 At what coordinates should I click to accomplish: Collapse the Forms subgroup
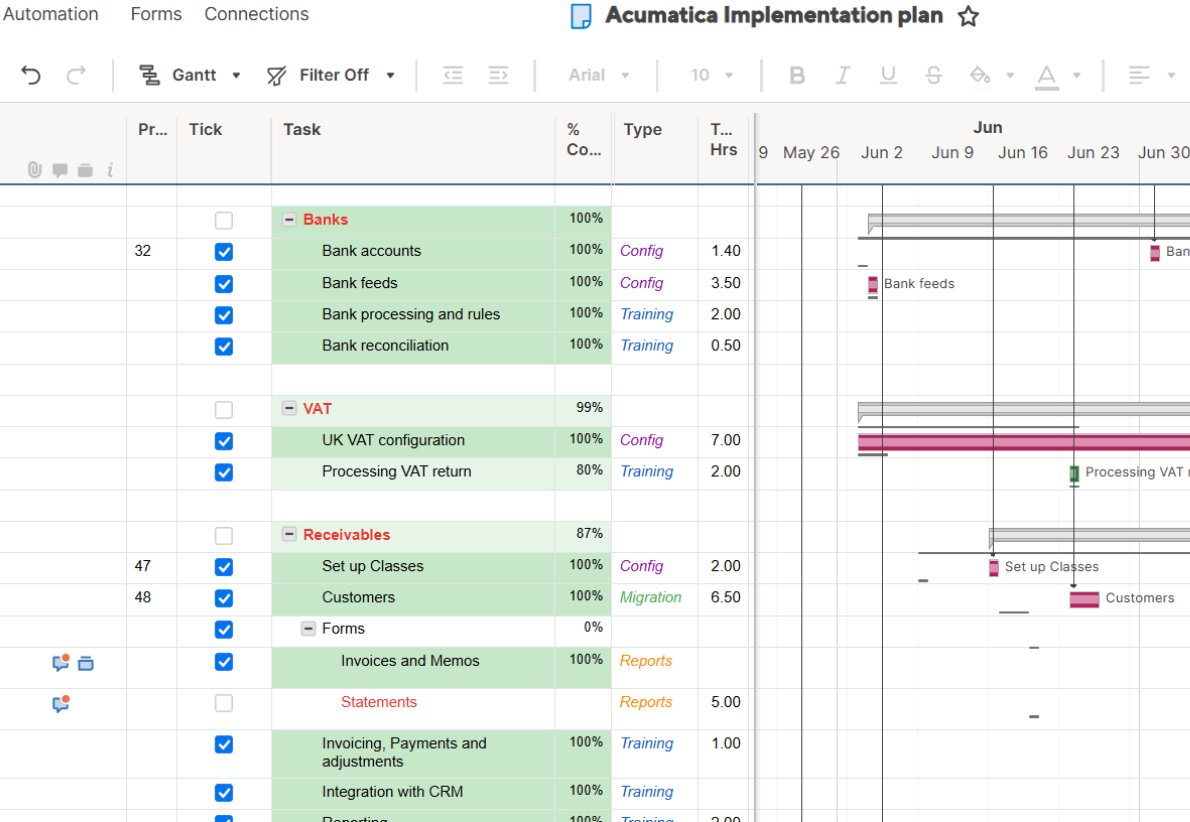[309, 629]
